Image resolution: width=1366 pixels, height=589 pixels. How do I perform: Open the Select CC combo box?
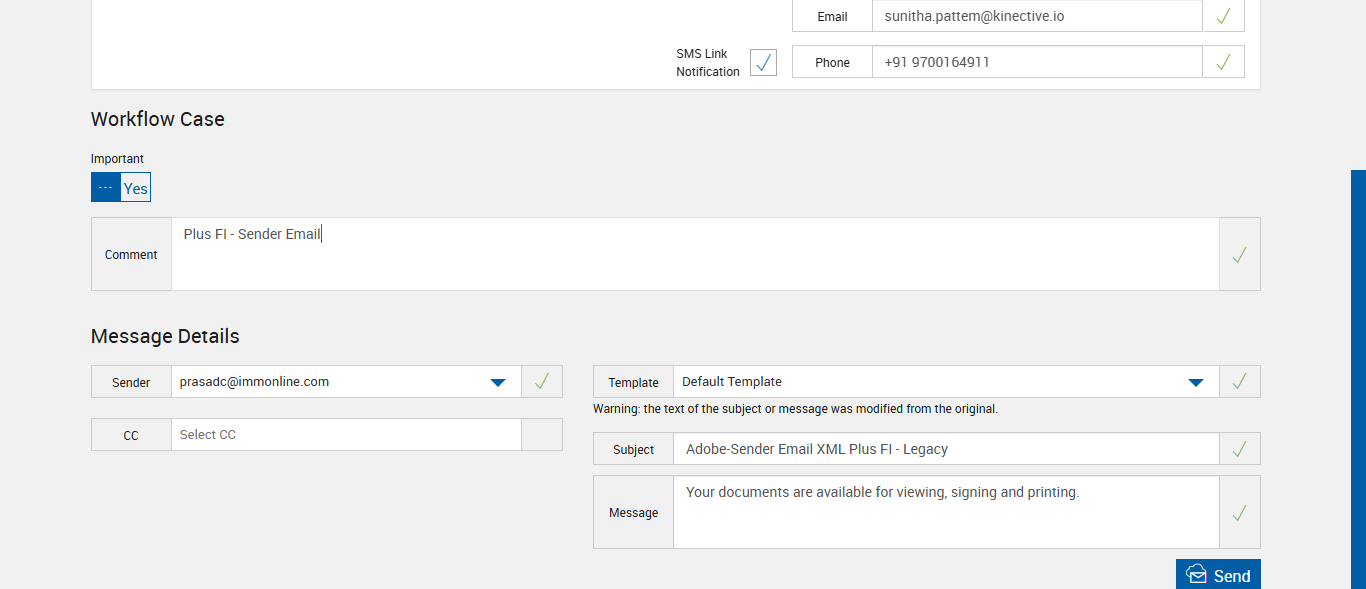point(346,435)
